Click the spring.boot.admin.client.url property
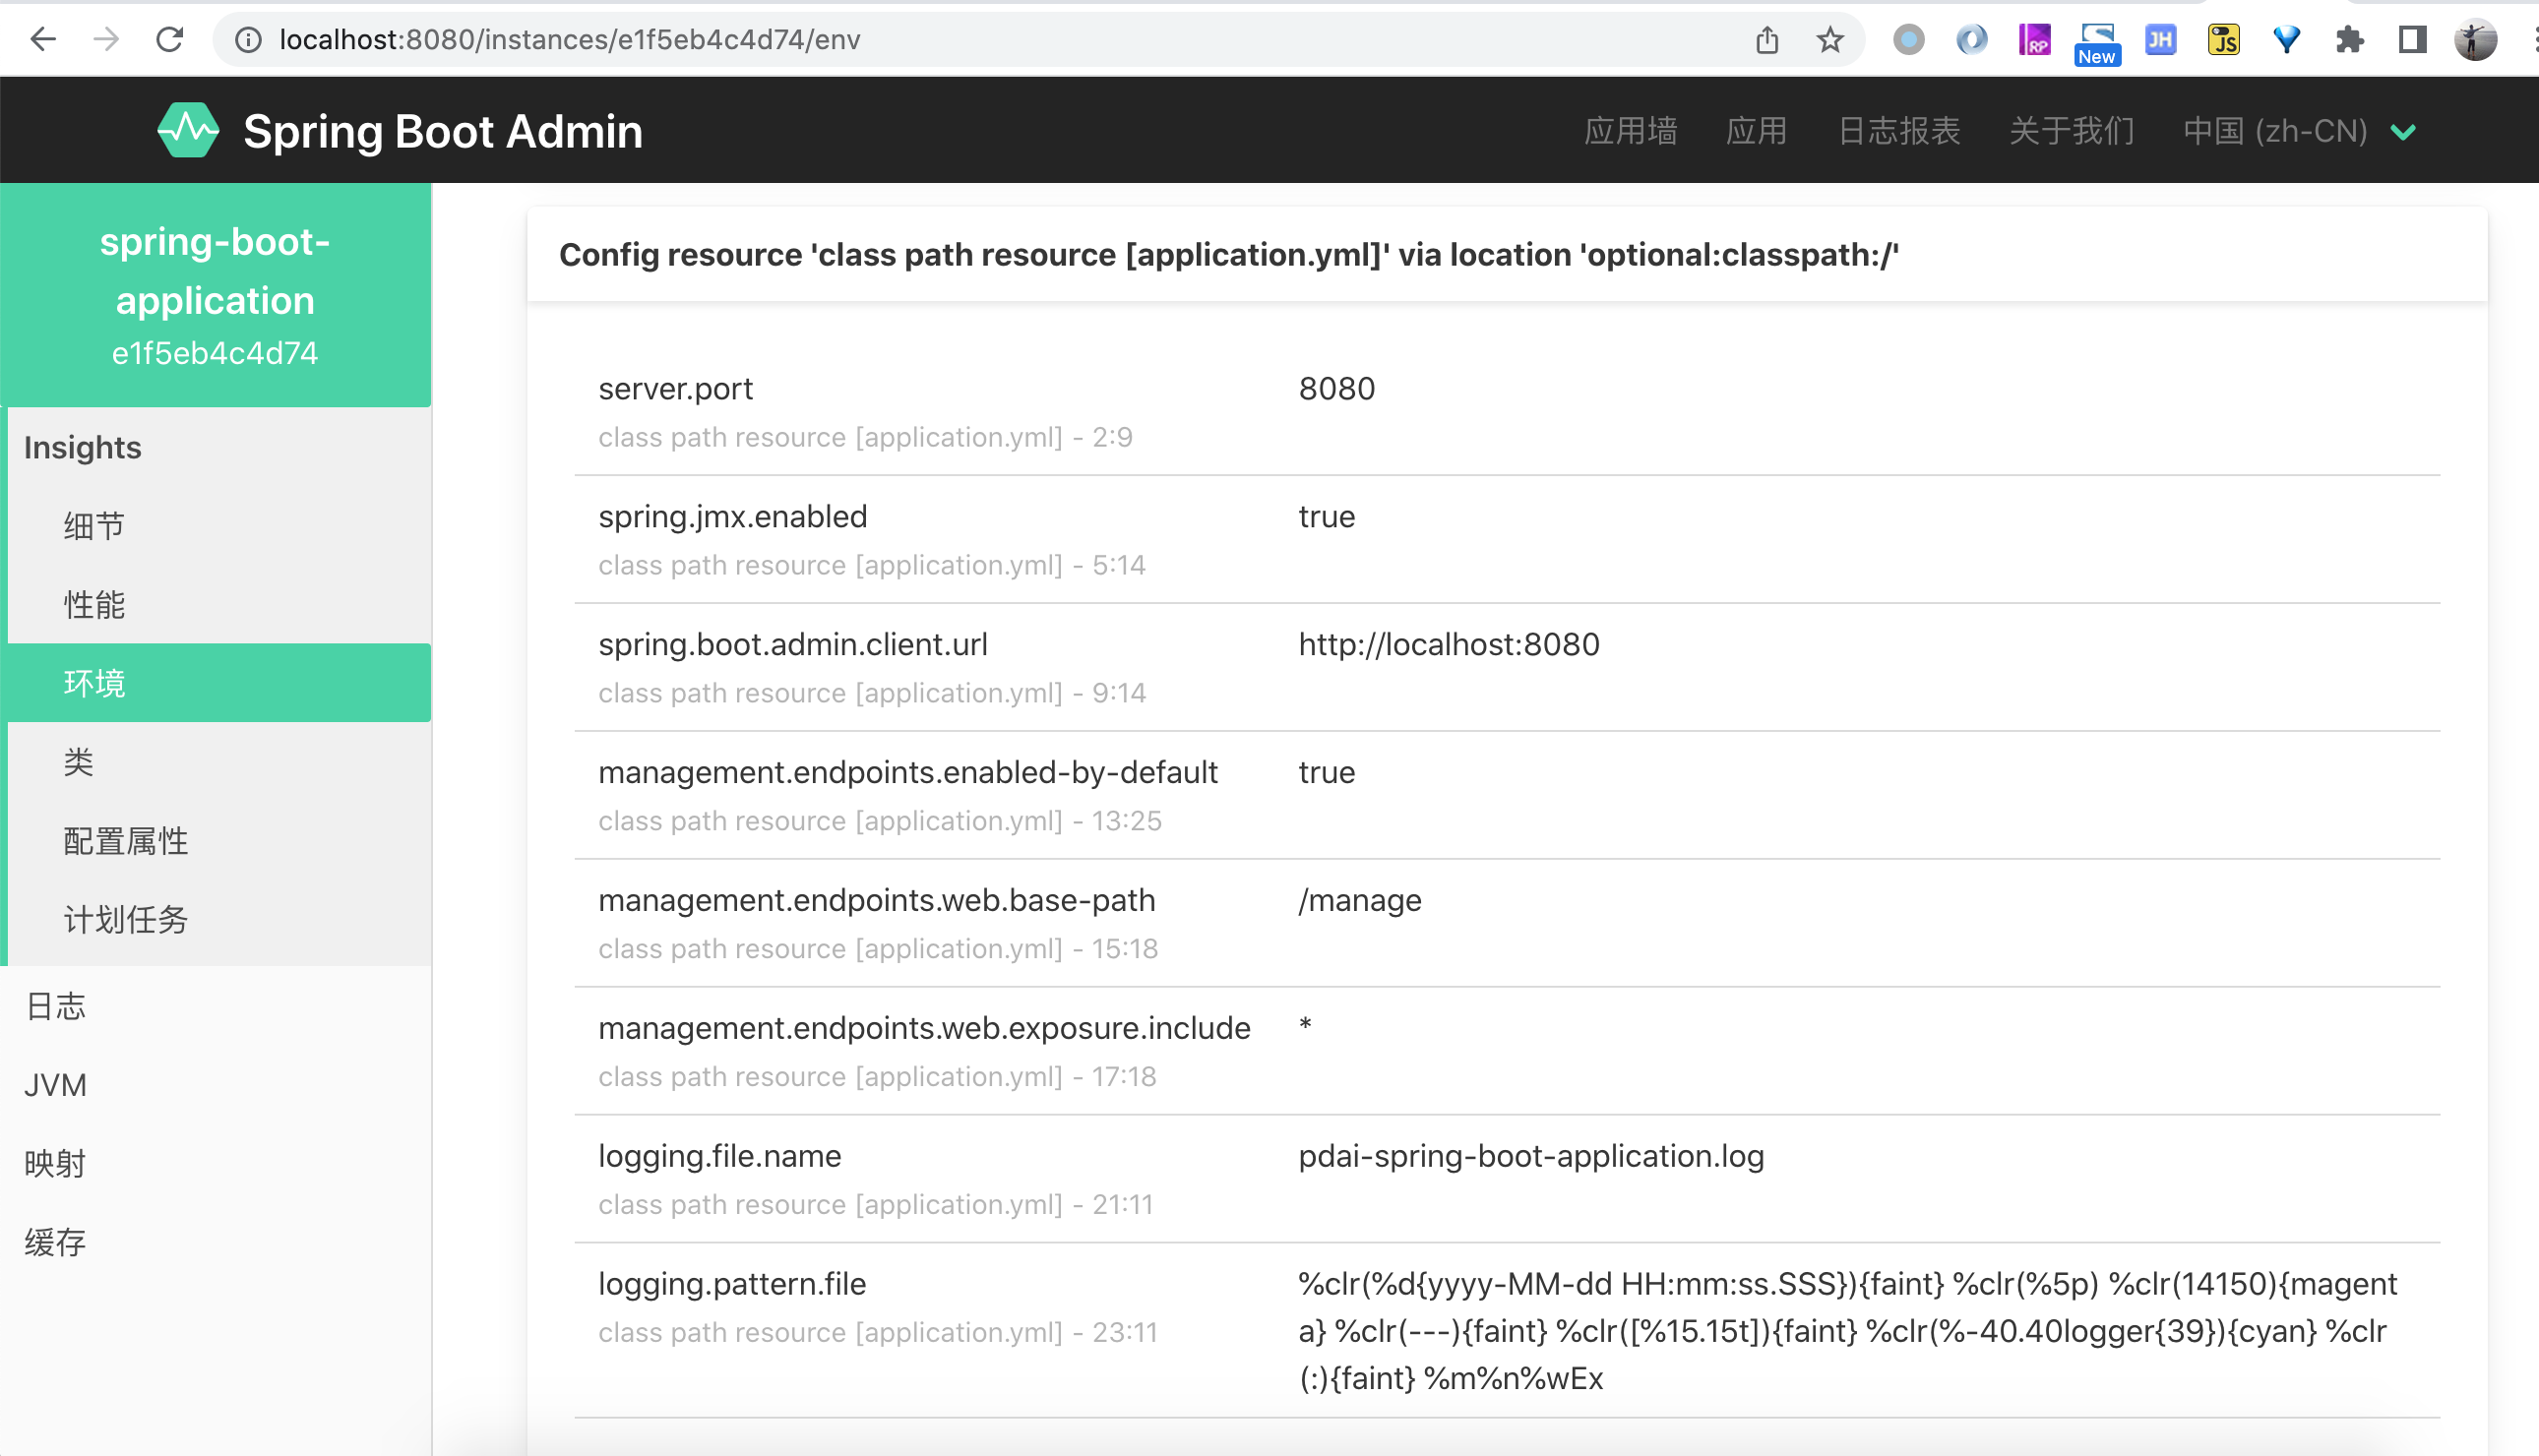The image size is (2539, 1456). 793,645
